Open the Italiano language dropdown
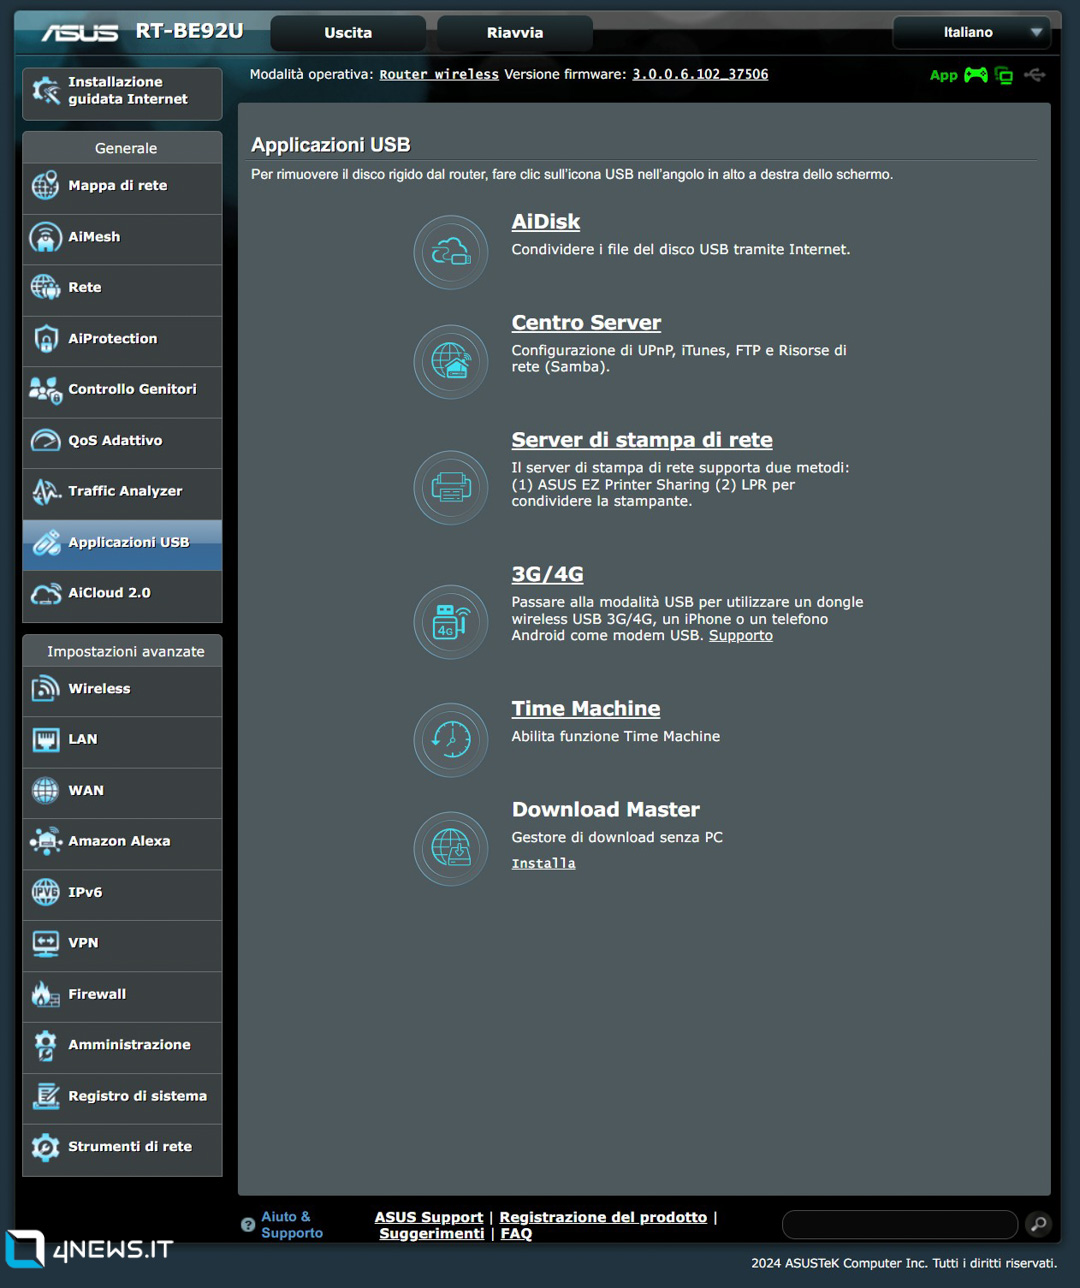 pyautogui.click(x=971, y=32)
